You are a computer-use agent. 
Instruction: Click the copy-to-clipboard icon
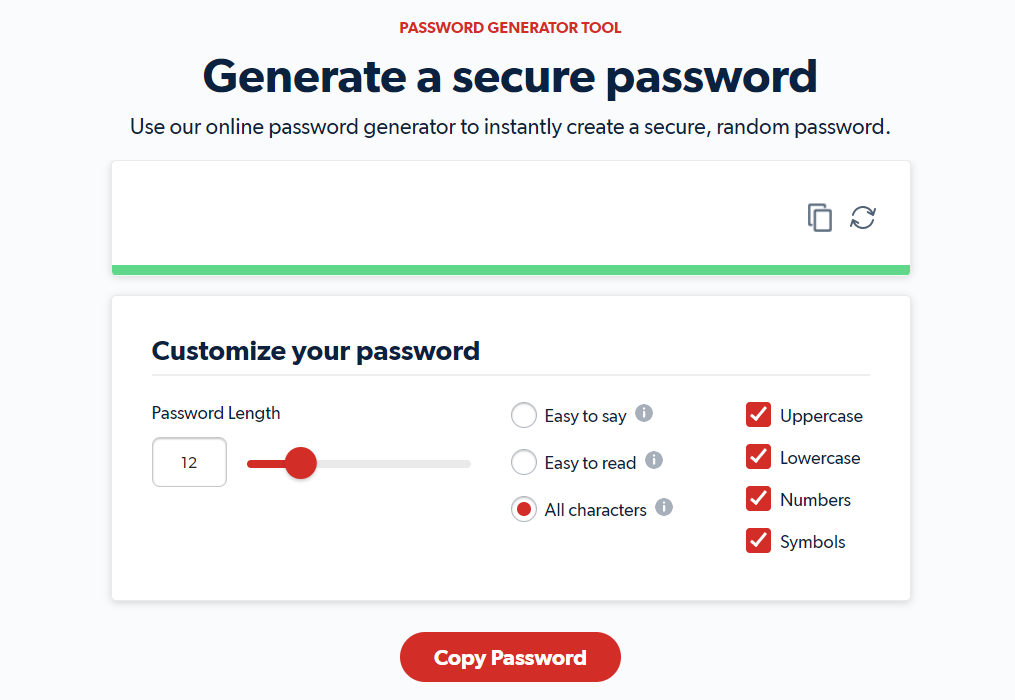(820, 217)
